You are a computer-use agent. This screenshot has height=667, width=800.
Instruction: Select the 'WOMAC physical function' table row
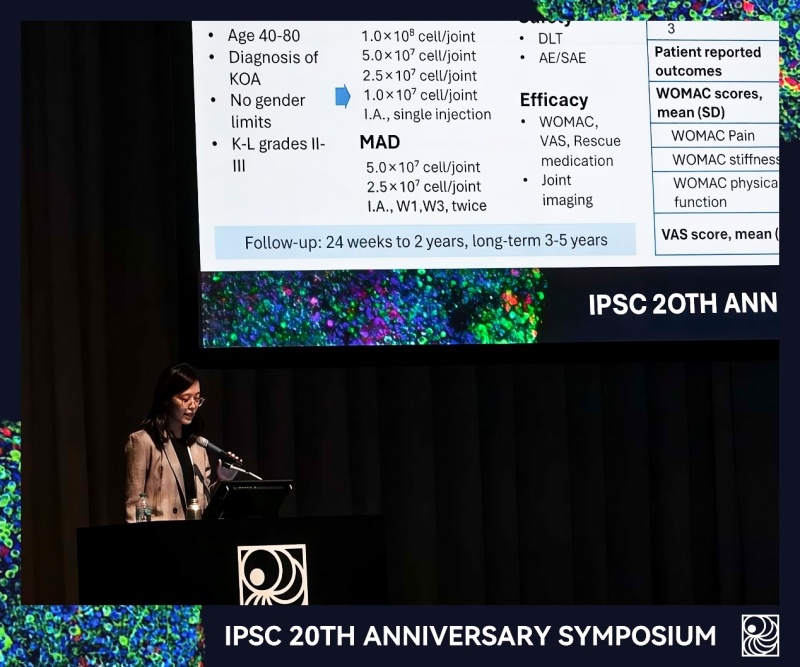point(716,192)
